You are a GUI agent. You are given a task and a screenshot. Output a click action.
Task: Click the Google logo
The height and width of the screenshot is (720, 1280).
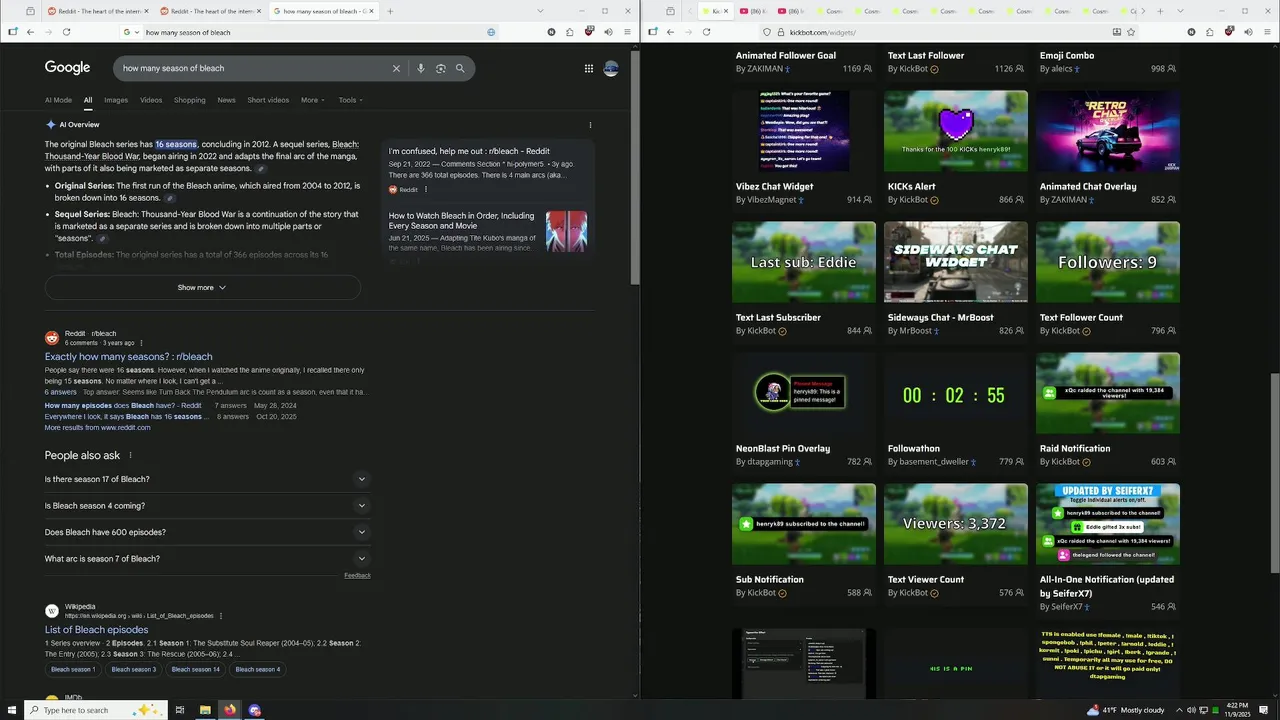(67, 68)
